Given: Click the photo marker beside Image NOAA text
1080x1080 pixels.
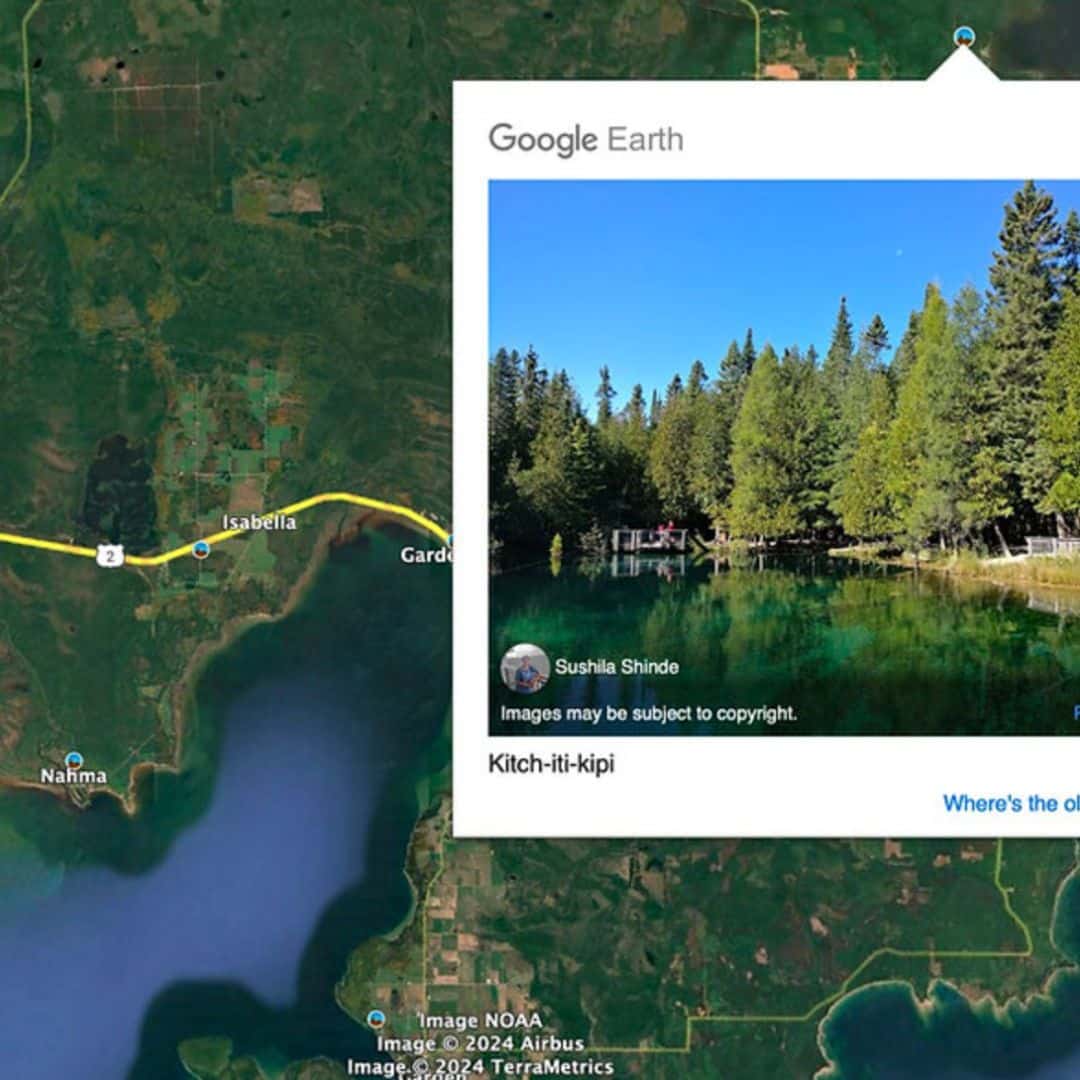Looking at the screenshot, I should (x=375, y=1019).
